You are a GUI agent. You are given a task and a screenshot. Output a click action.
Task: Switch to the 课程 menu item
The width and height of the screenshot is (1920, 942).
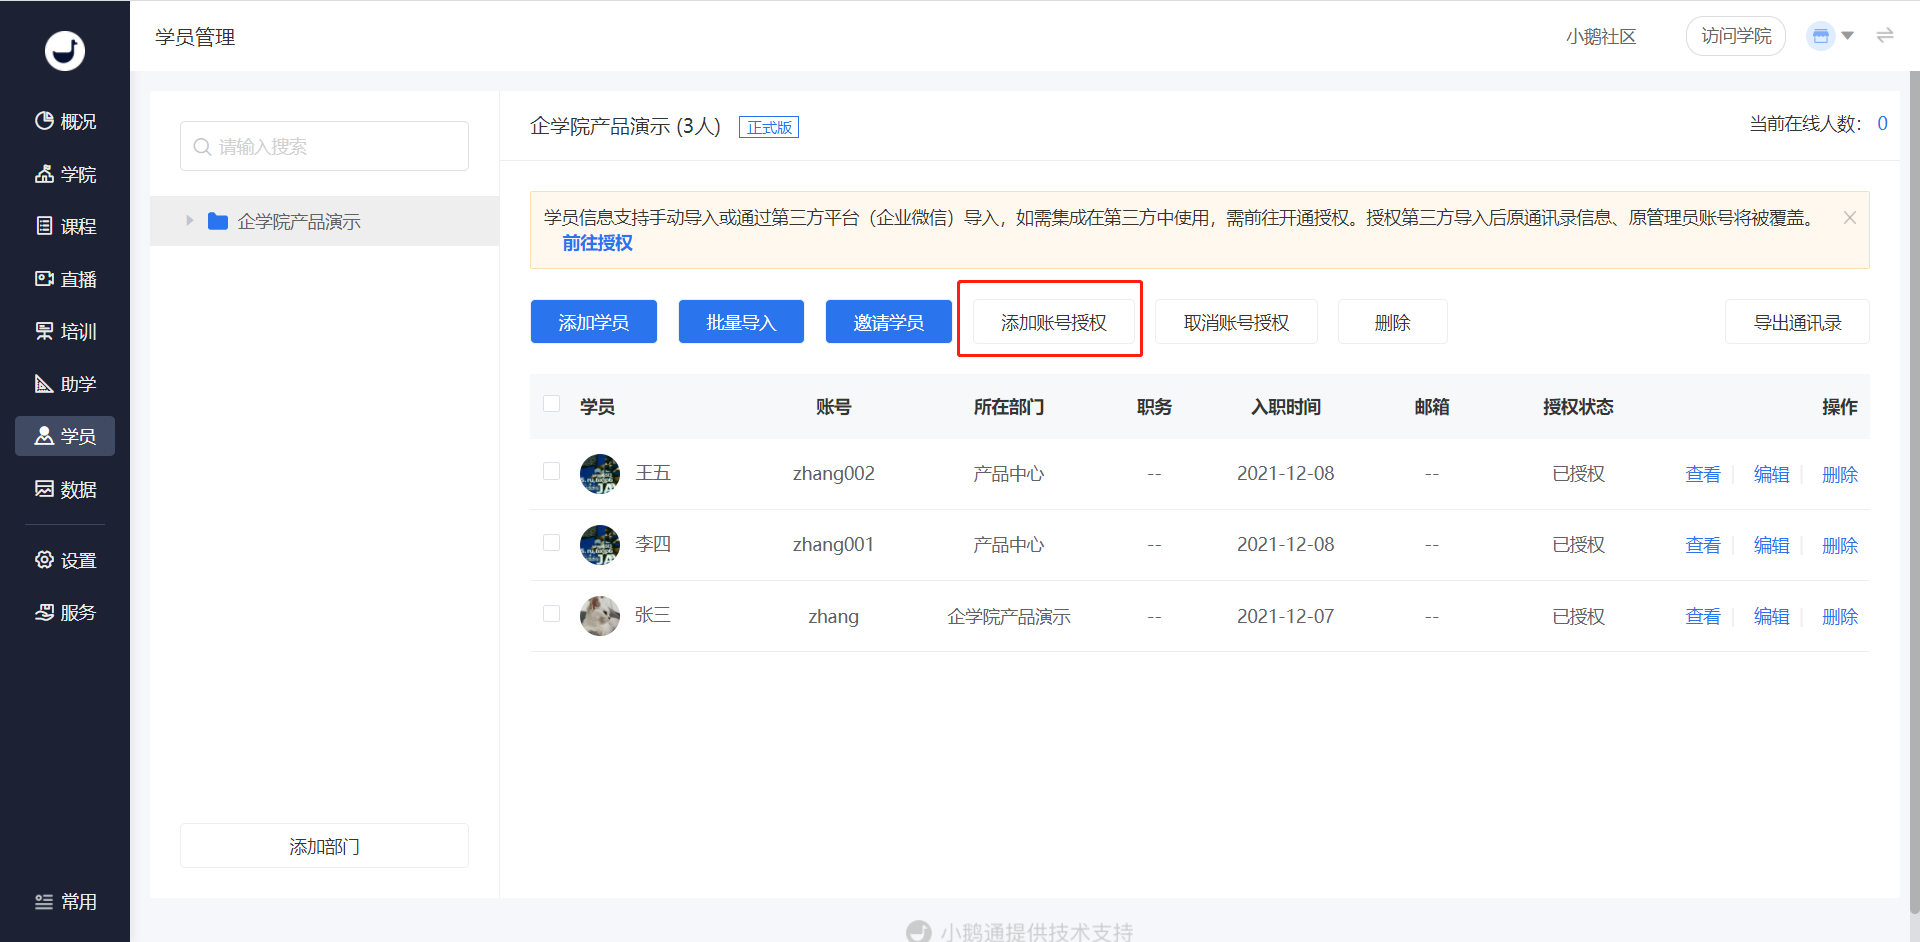click(65, 226)
